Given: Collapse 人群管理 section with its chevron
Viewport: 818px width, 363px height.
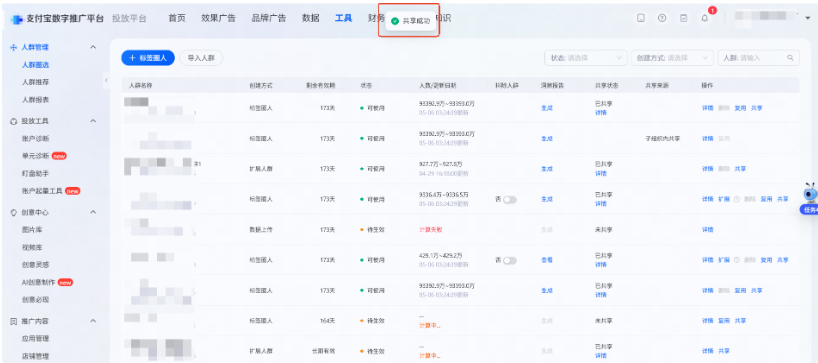Looking at the screenshot, I should 93,47.
